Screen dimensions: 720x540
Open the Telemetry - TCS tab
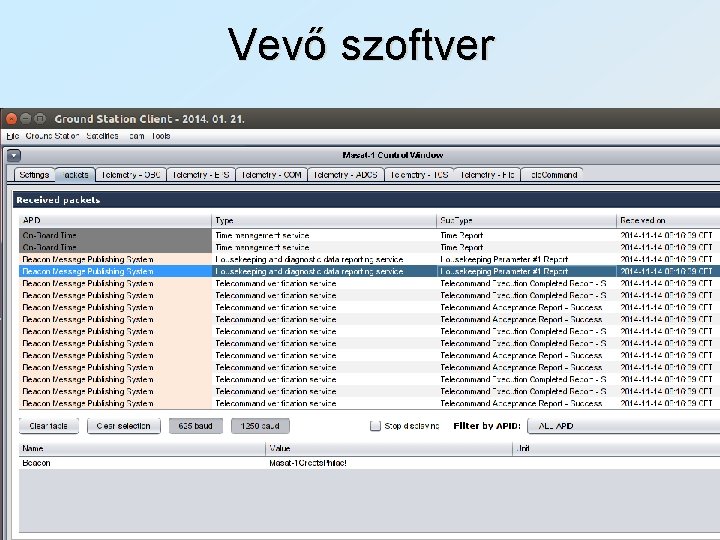[419, 175]
